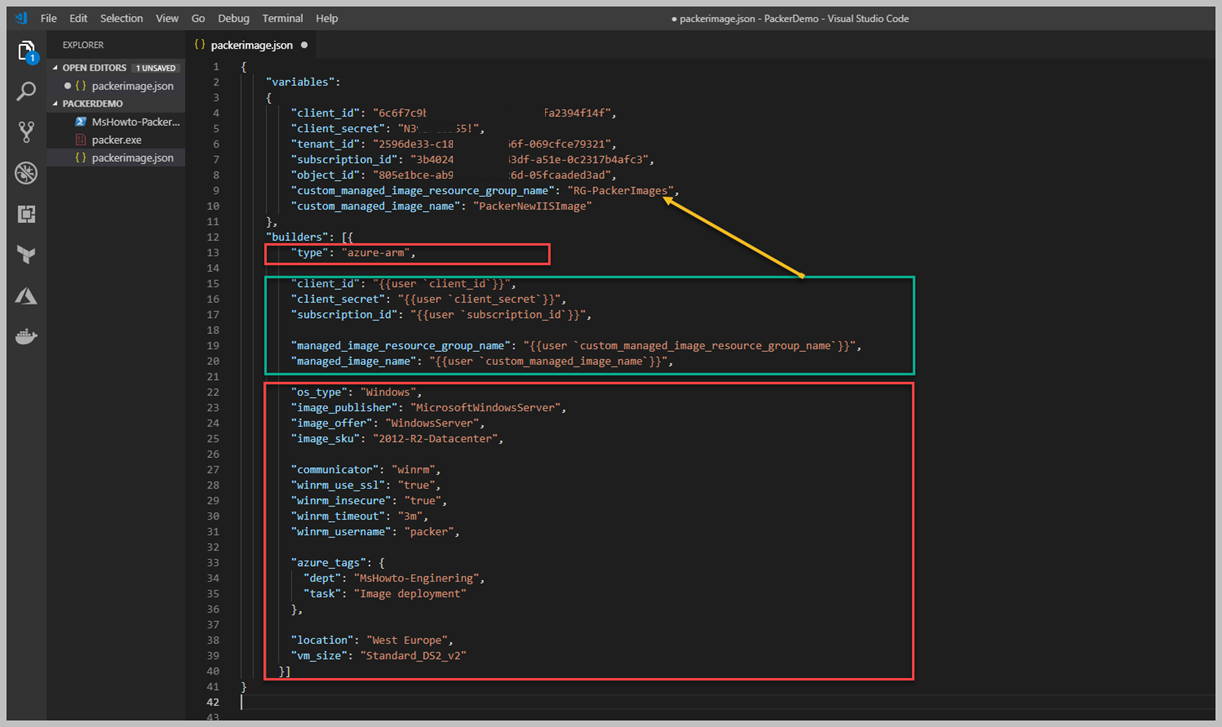
Task: Click the "os_type" key
Action: (319, 392)
